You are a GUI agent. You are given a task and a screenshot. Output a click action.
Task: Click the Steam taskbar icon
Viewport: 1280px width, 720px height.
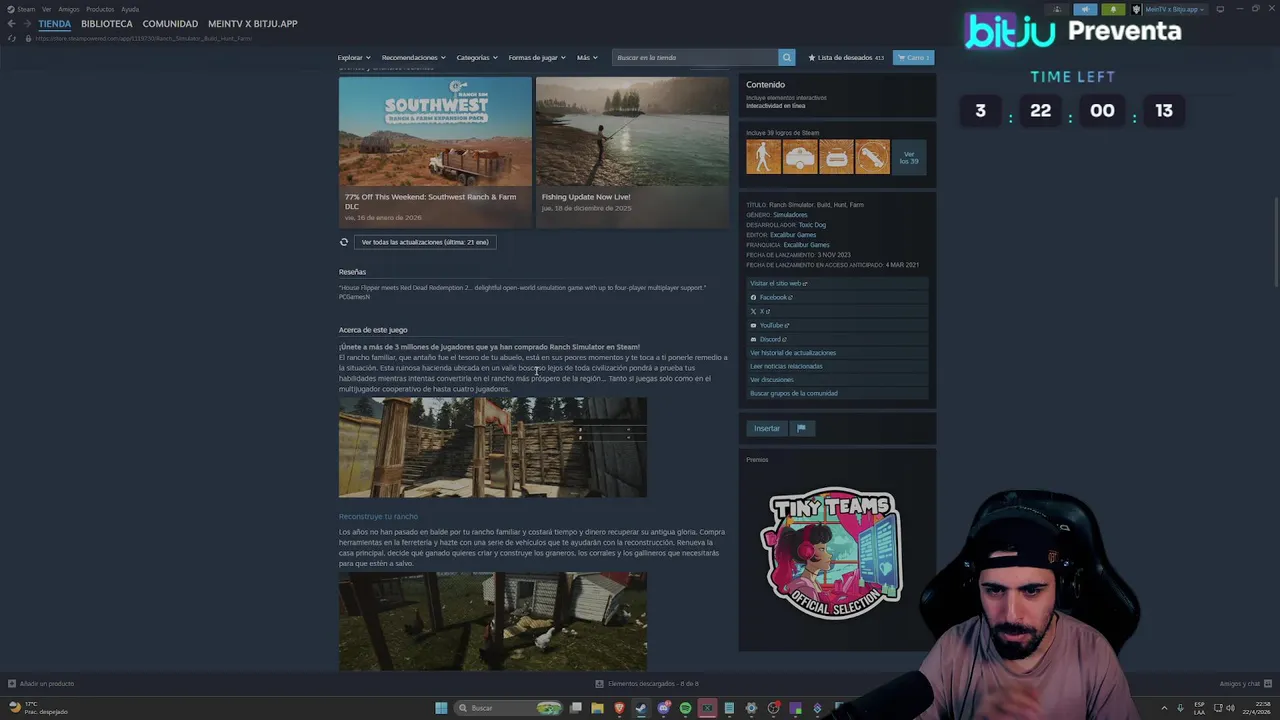coord(641,708)
